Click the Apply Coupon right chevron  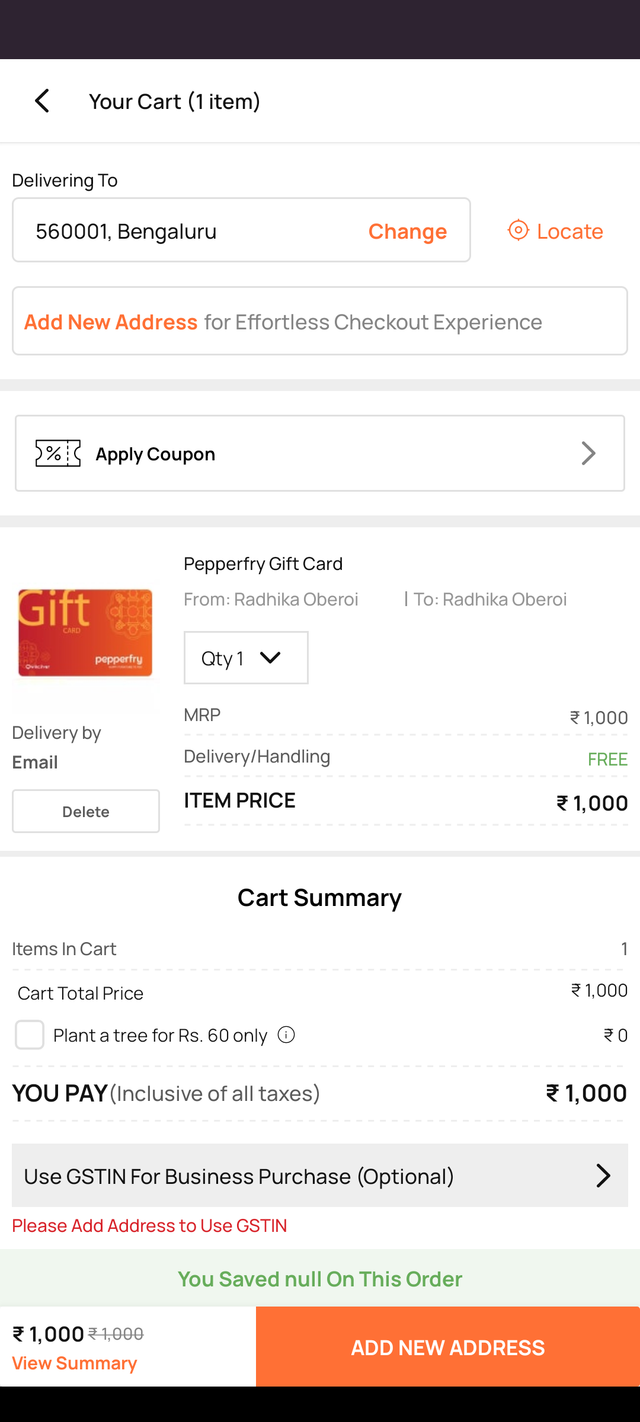click(x=588, y=454)
